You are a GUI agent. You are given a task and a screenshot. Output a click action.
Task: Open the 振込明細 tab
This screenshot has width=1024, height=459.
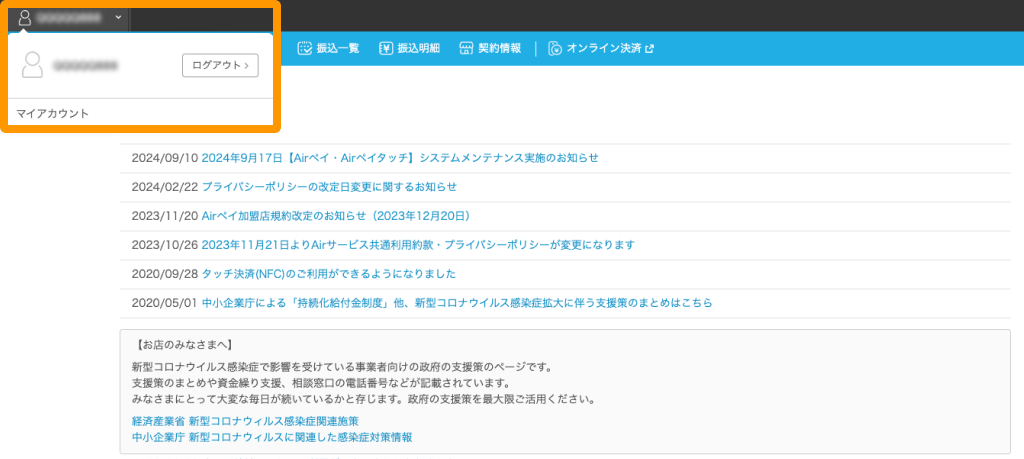point(418,48)
